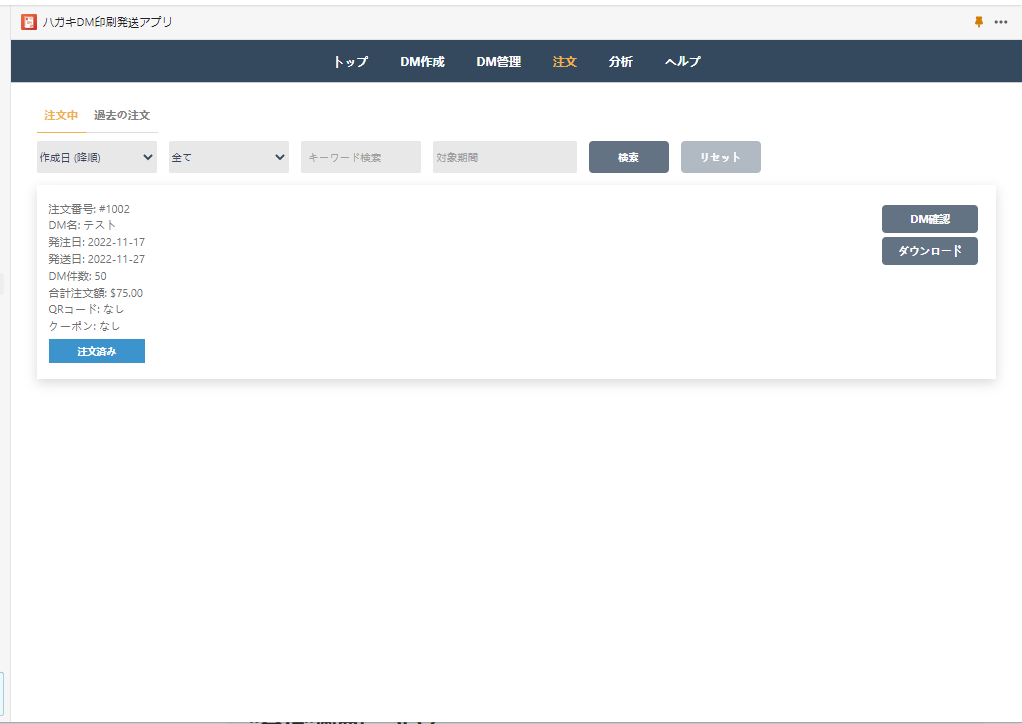Image resolution: width=1022 pixels, height=724 pixels.
Task: Open the 全て filter dropdown
Action: pos(229,157)
